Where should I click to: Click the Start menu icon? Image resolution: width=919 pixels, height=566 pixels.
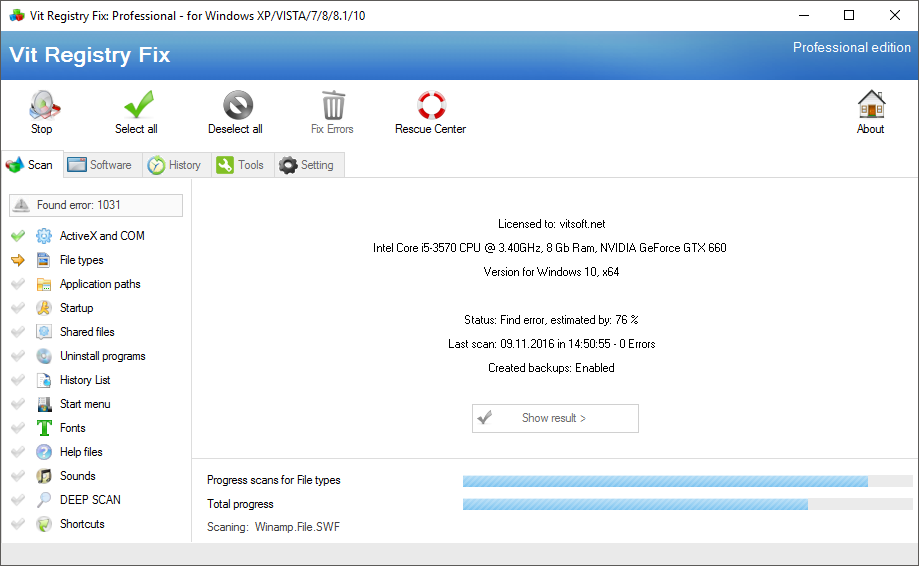[x=44, y=404]
